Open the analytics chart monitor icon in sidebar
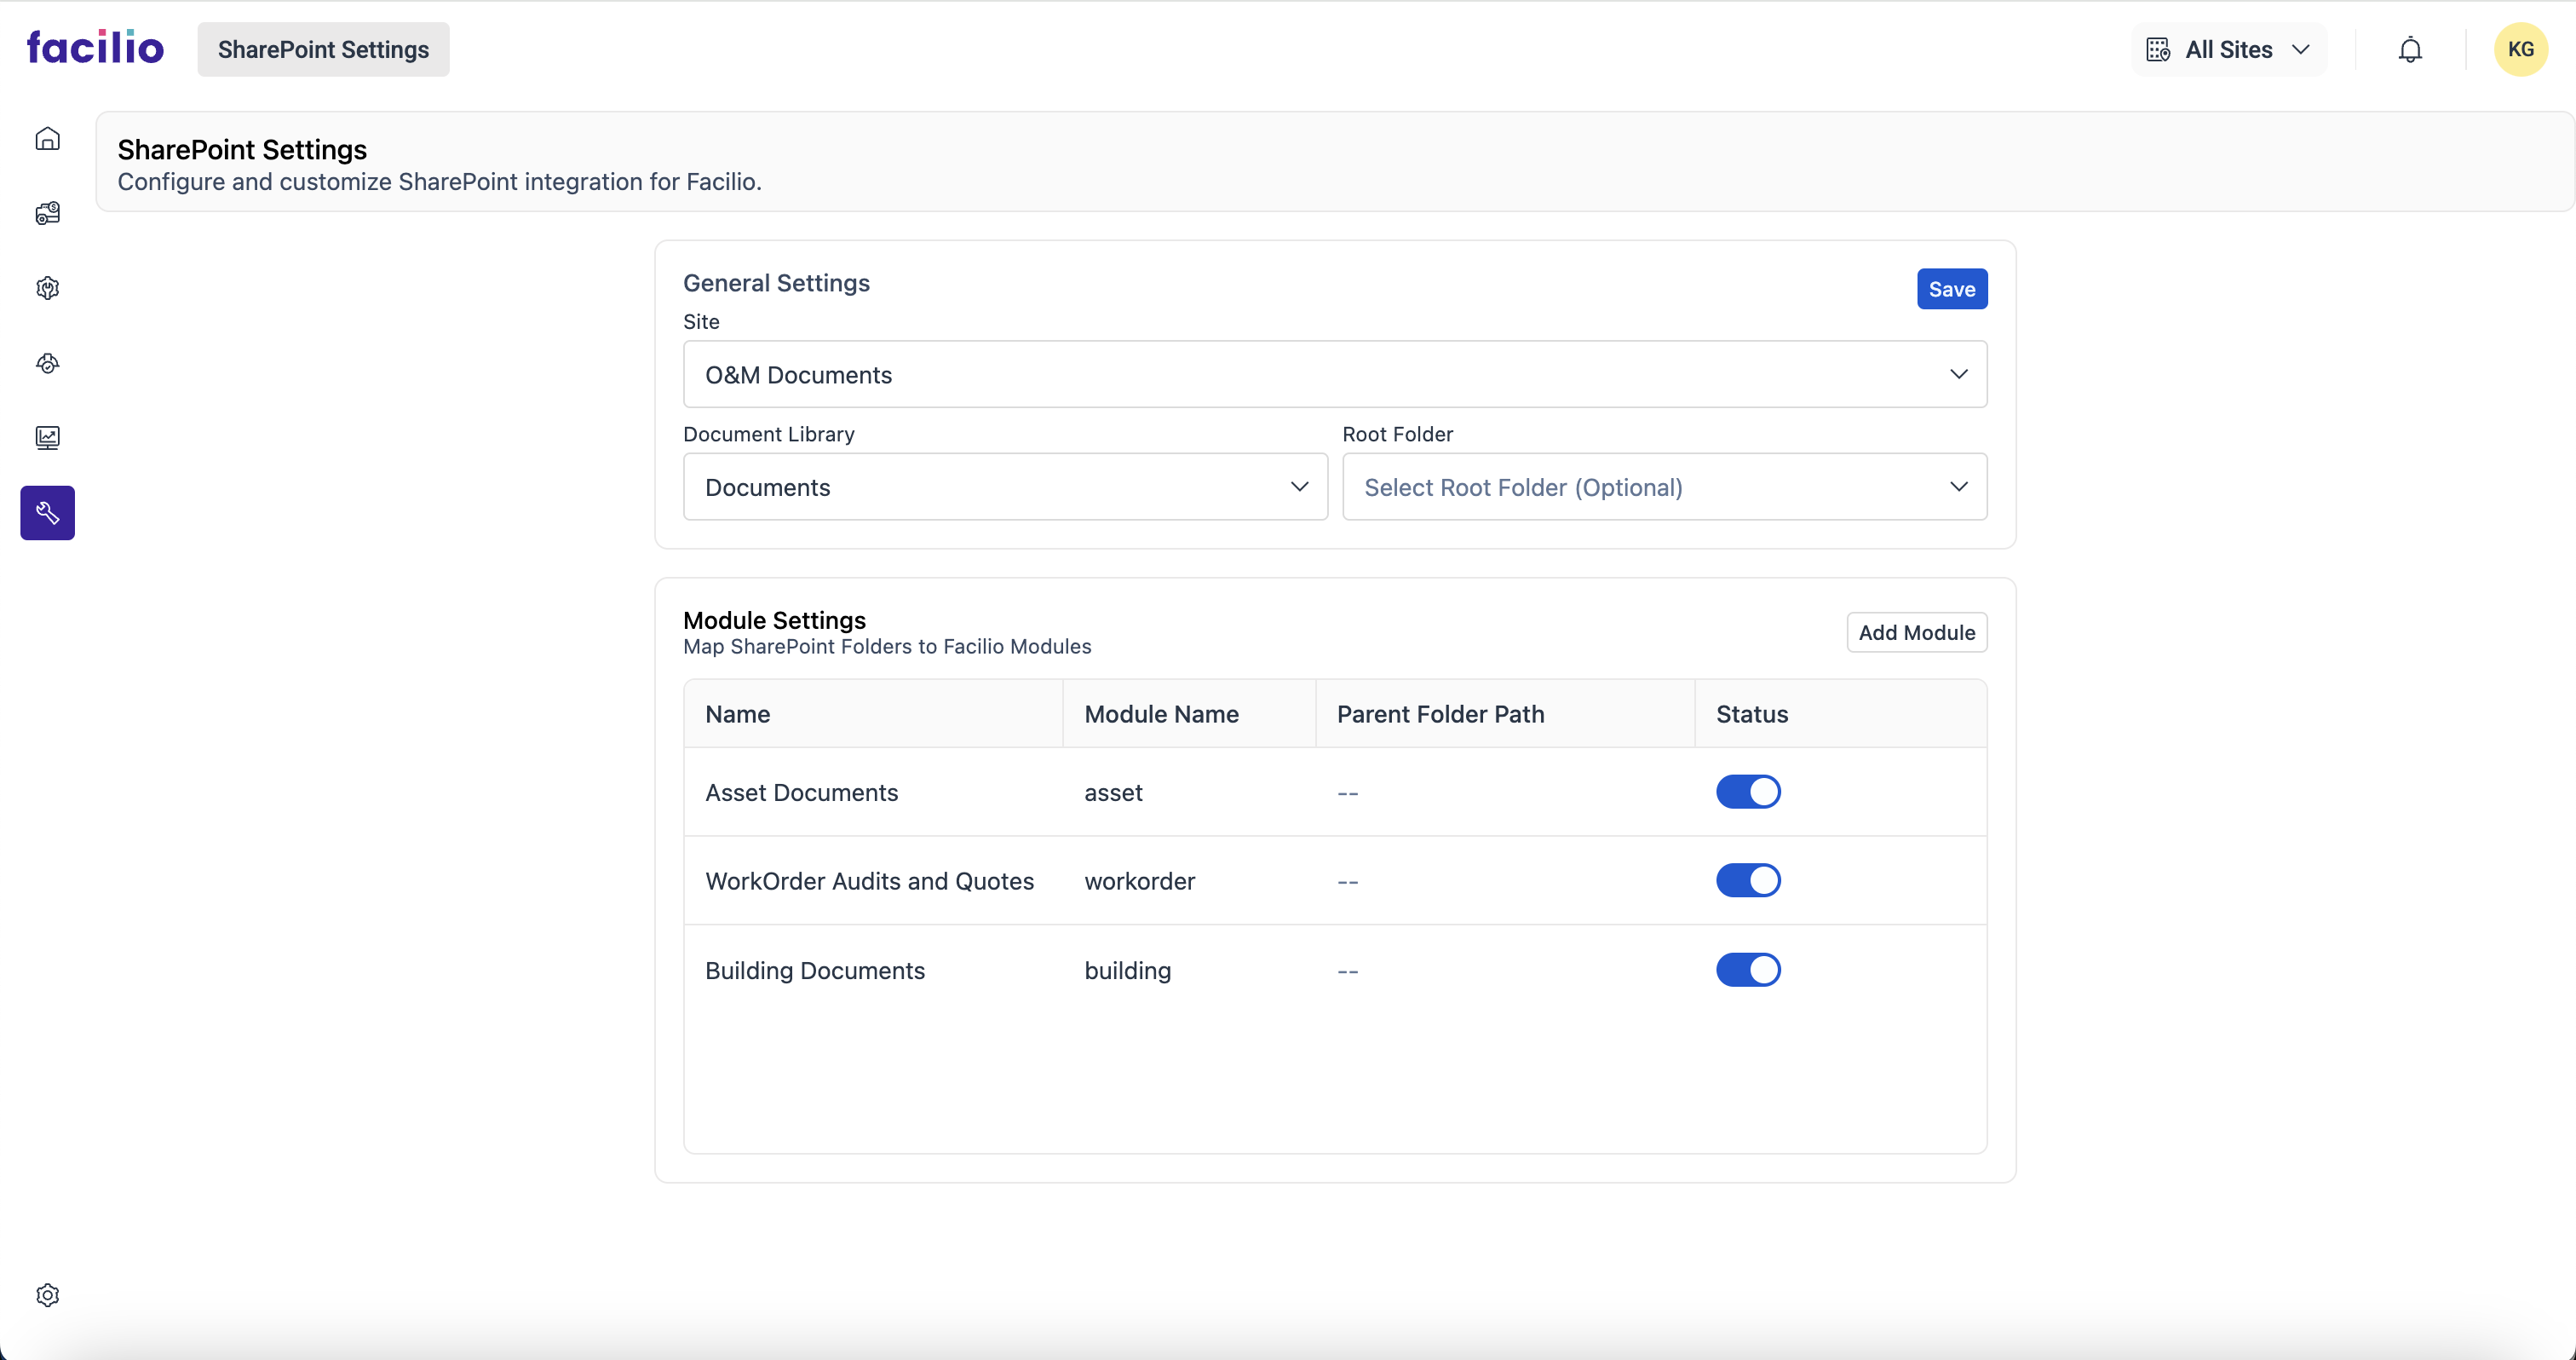 (47, 438)
